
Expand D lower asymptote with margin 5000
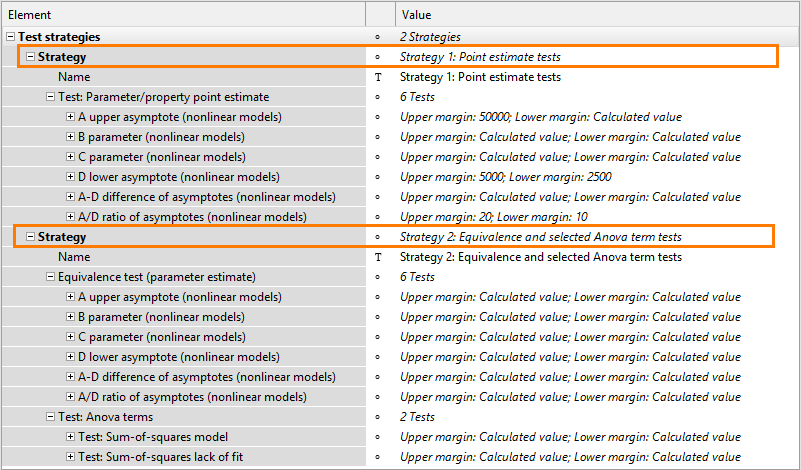pyautogui.click(x=70, y=177)
